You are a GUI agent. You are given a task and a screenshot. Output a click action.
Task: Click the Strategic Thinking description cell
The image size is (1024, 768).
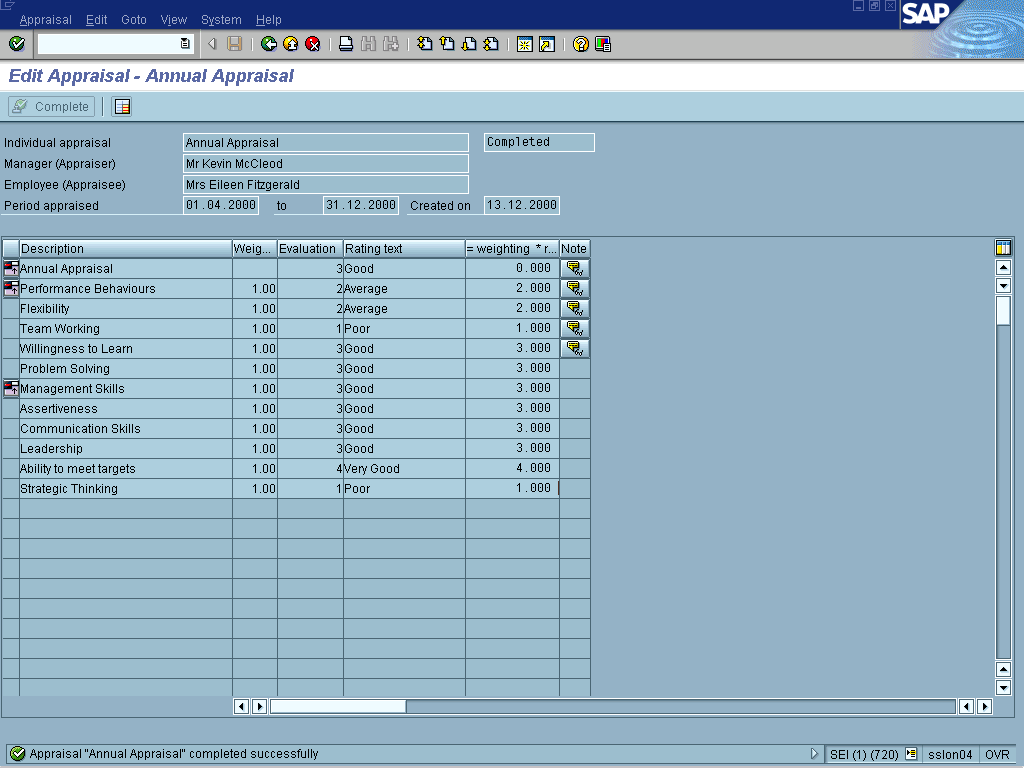(x=125, y=488)
